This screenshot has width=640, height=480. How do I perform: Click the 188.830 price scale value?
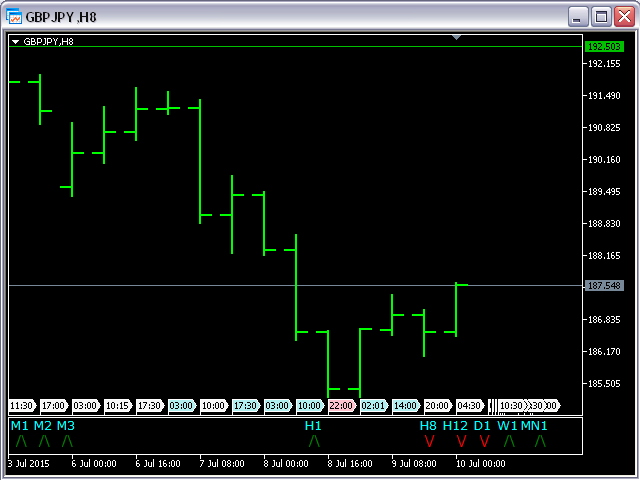[x=604, y=224]
